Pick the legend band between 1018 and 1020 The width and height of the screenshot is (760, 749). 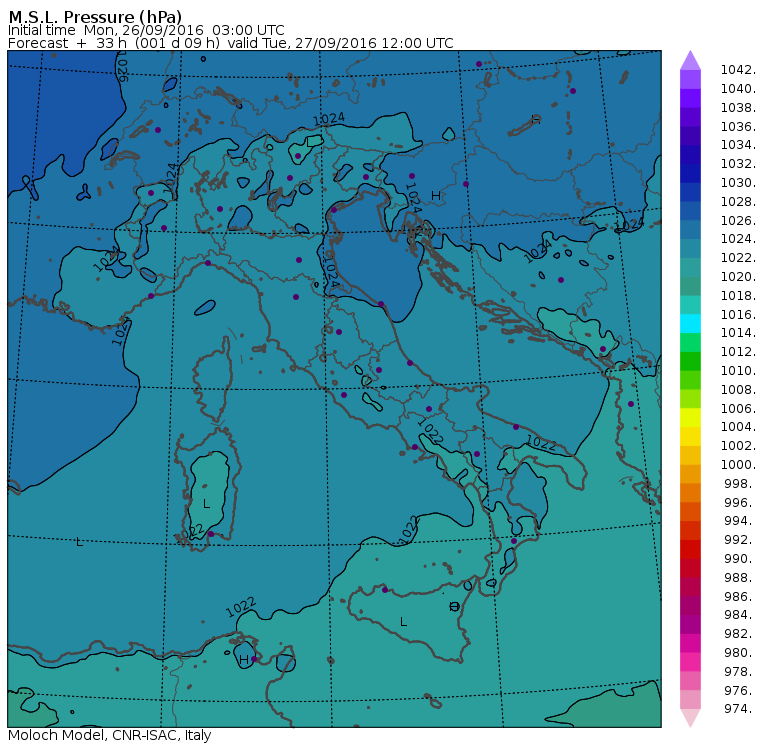(690, 287)
